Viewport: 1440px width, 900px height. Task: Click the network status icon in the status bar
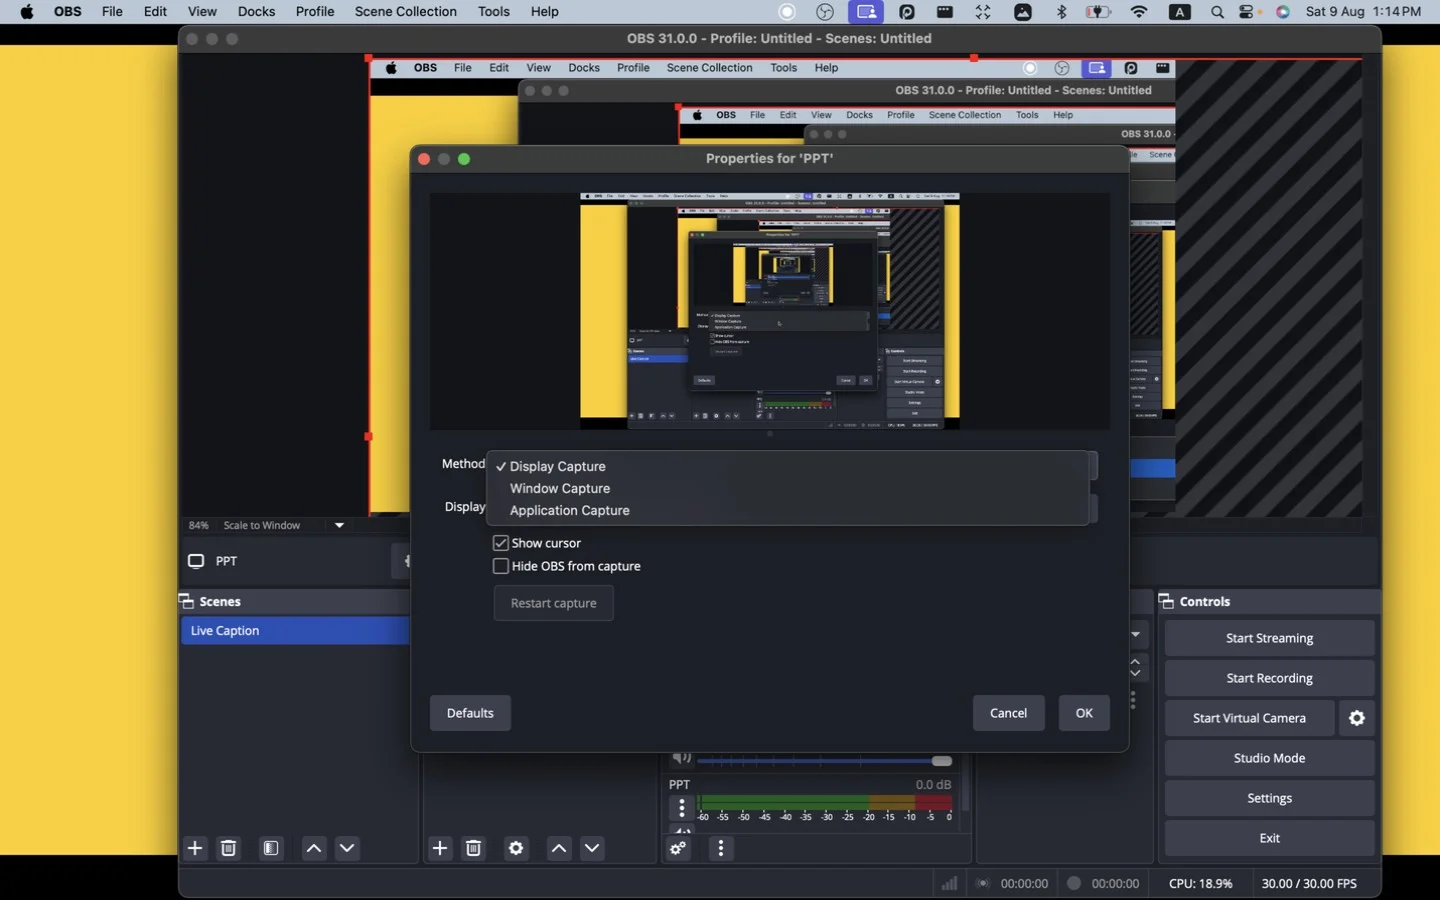949,883
